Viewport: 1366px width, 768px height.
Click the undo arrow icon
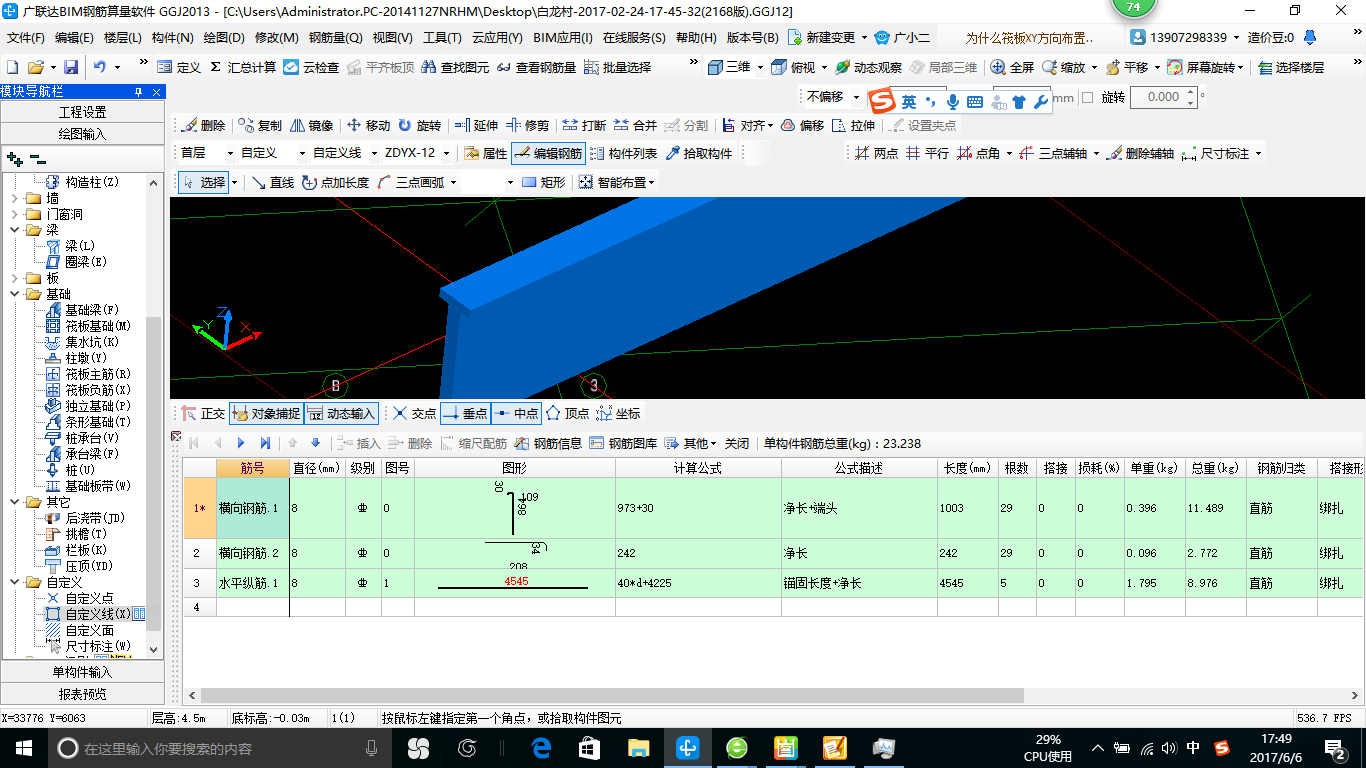[x=100, y=67]
